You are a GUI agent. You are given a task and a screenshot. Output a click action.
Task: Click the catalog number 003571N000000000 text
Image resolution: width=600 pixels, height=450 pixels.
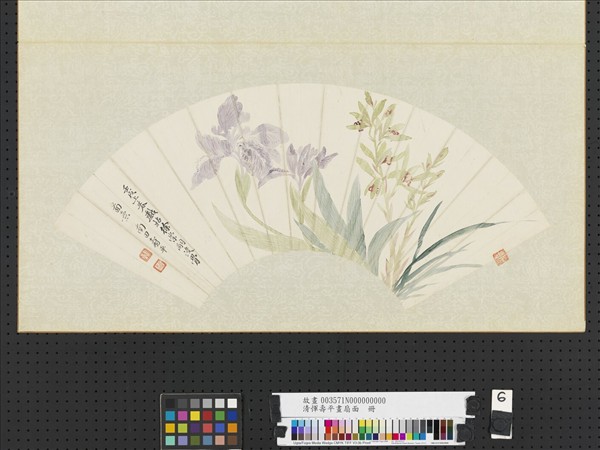345,400
